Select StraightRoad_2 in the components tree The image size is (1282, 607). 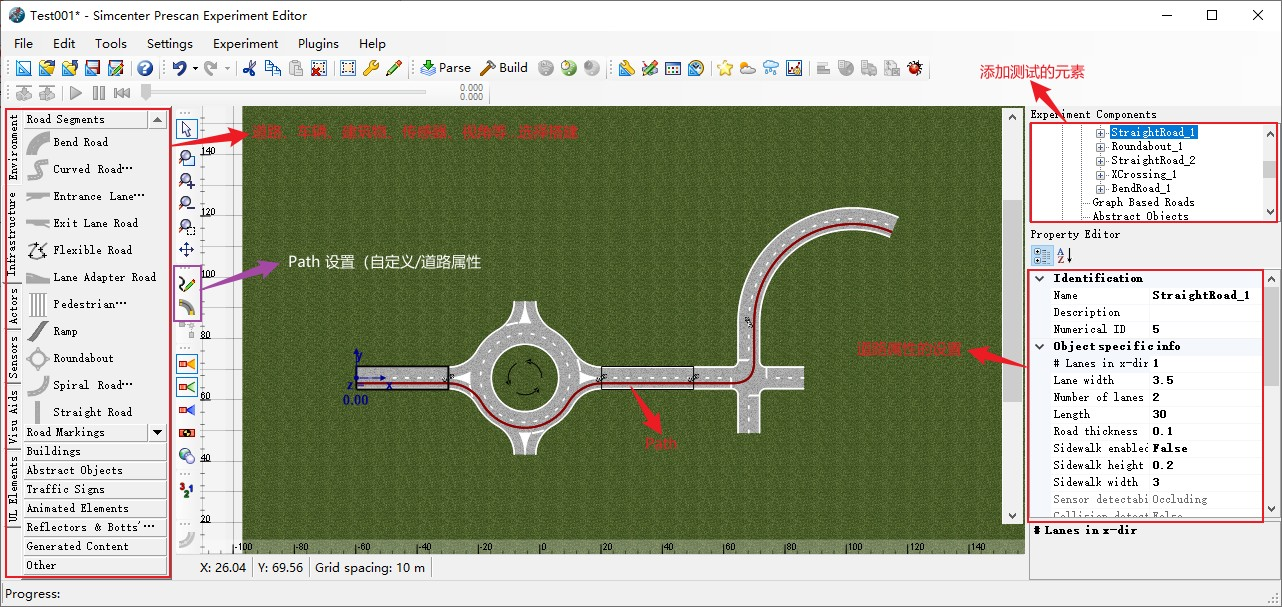[1153, 160]
